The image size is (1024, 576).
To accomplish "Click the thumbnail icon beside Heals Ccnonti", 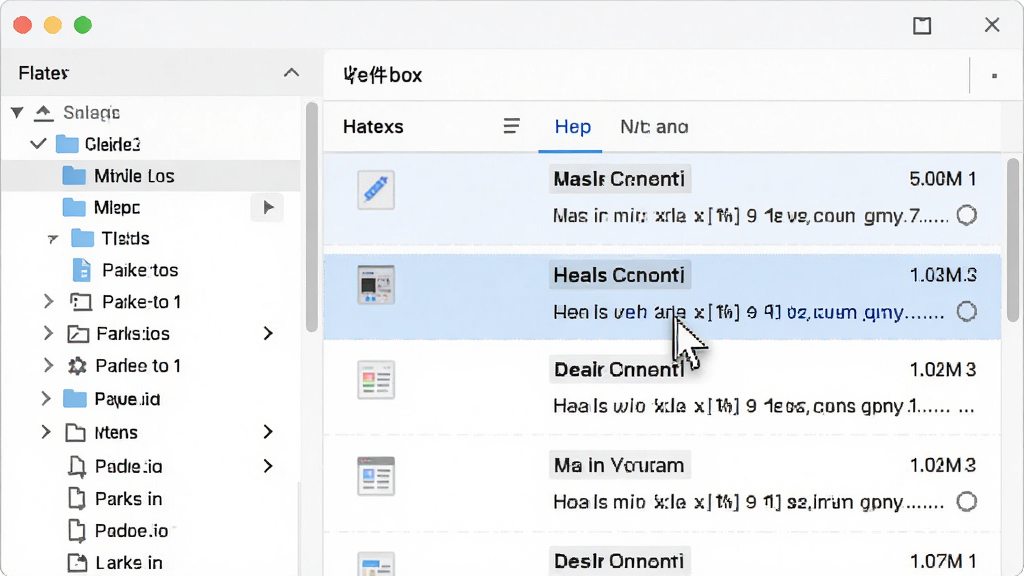I will pos(376,285).
